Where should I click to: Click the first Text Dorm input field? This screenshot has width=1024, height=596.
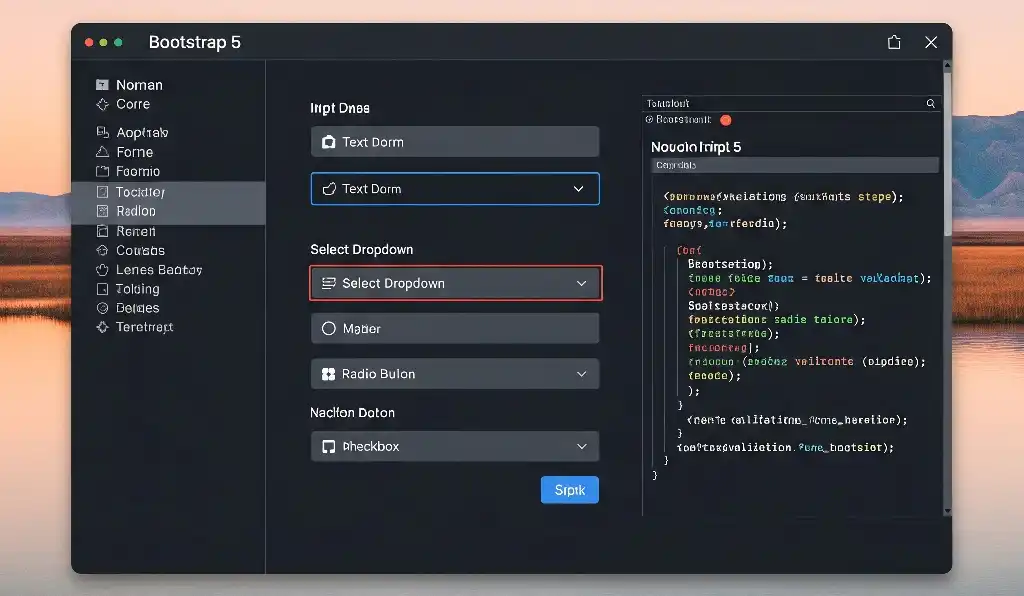click(x=455, y=142)
